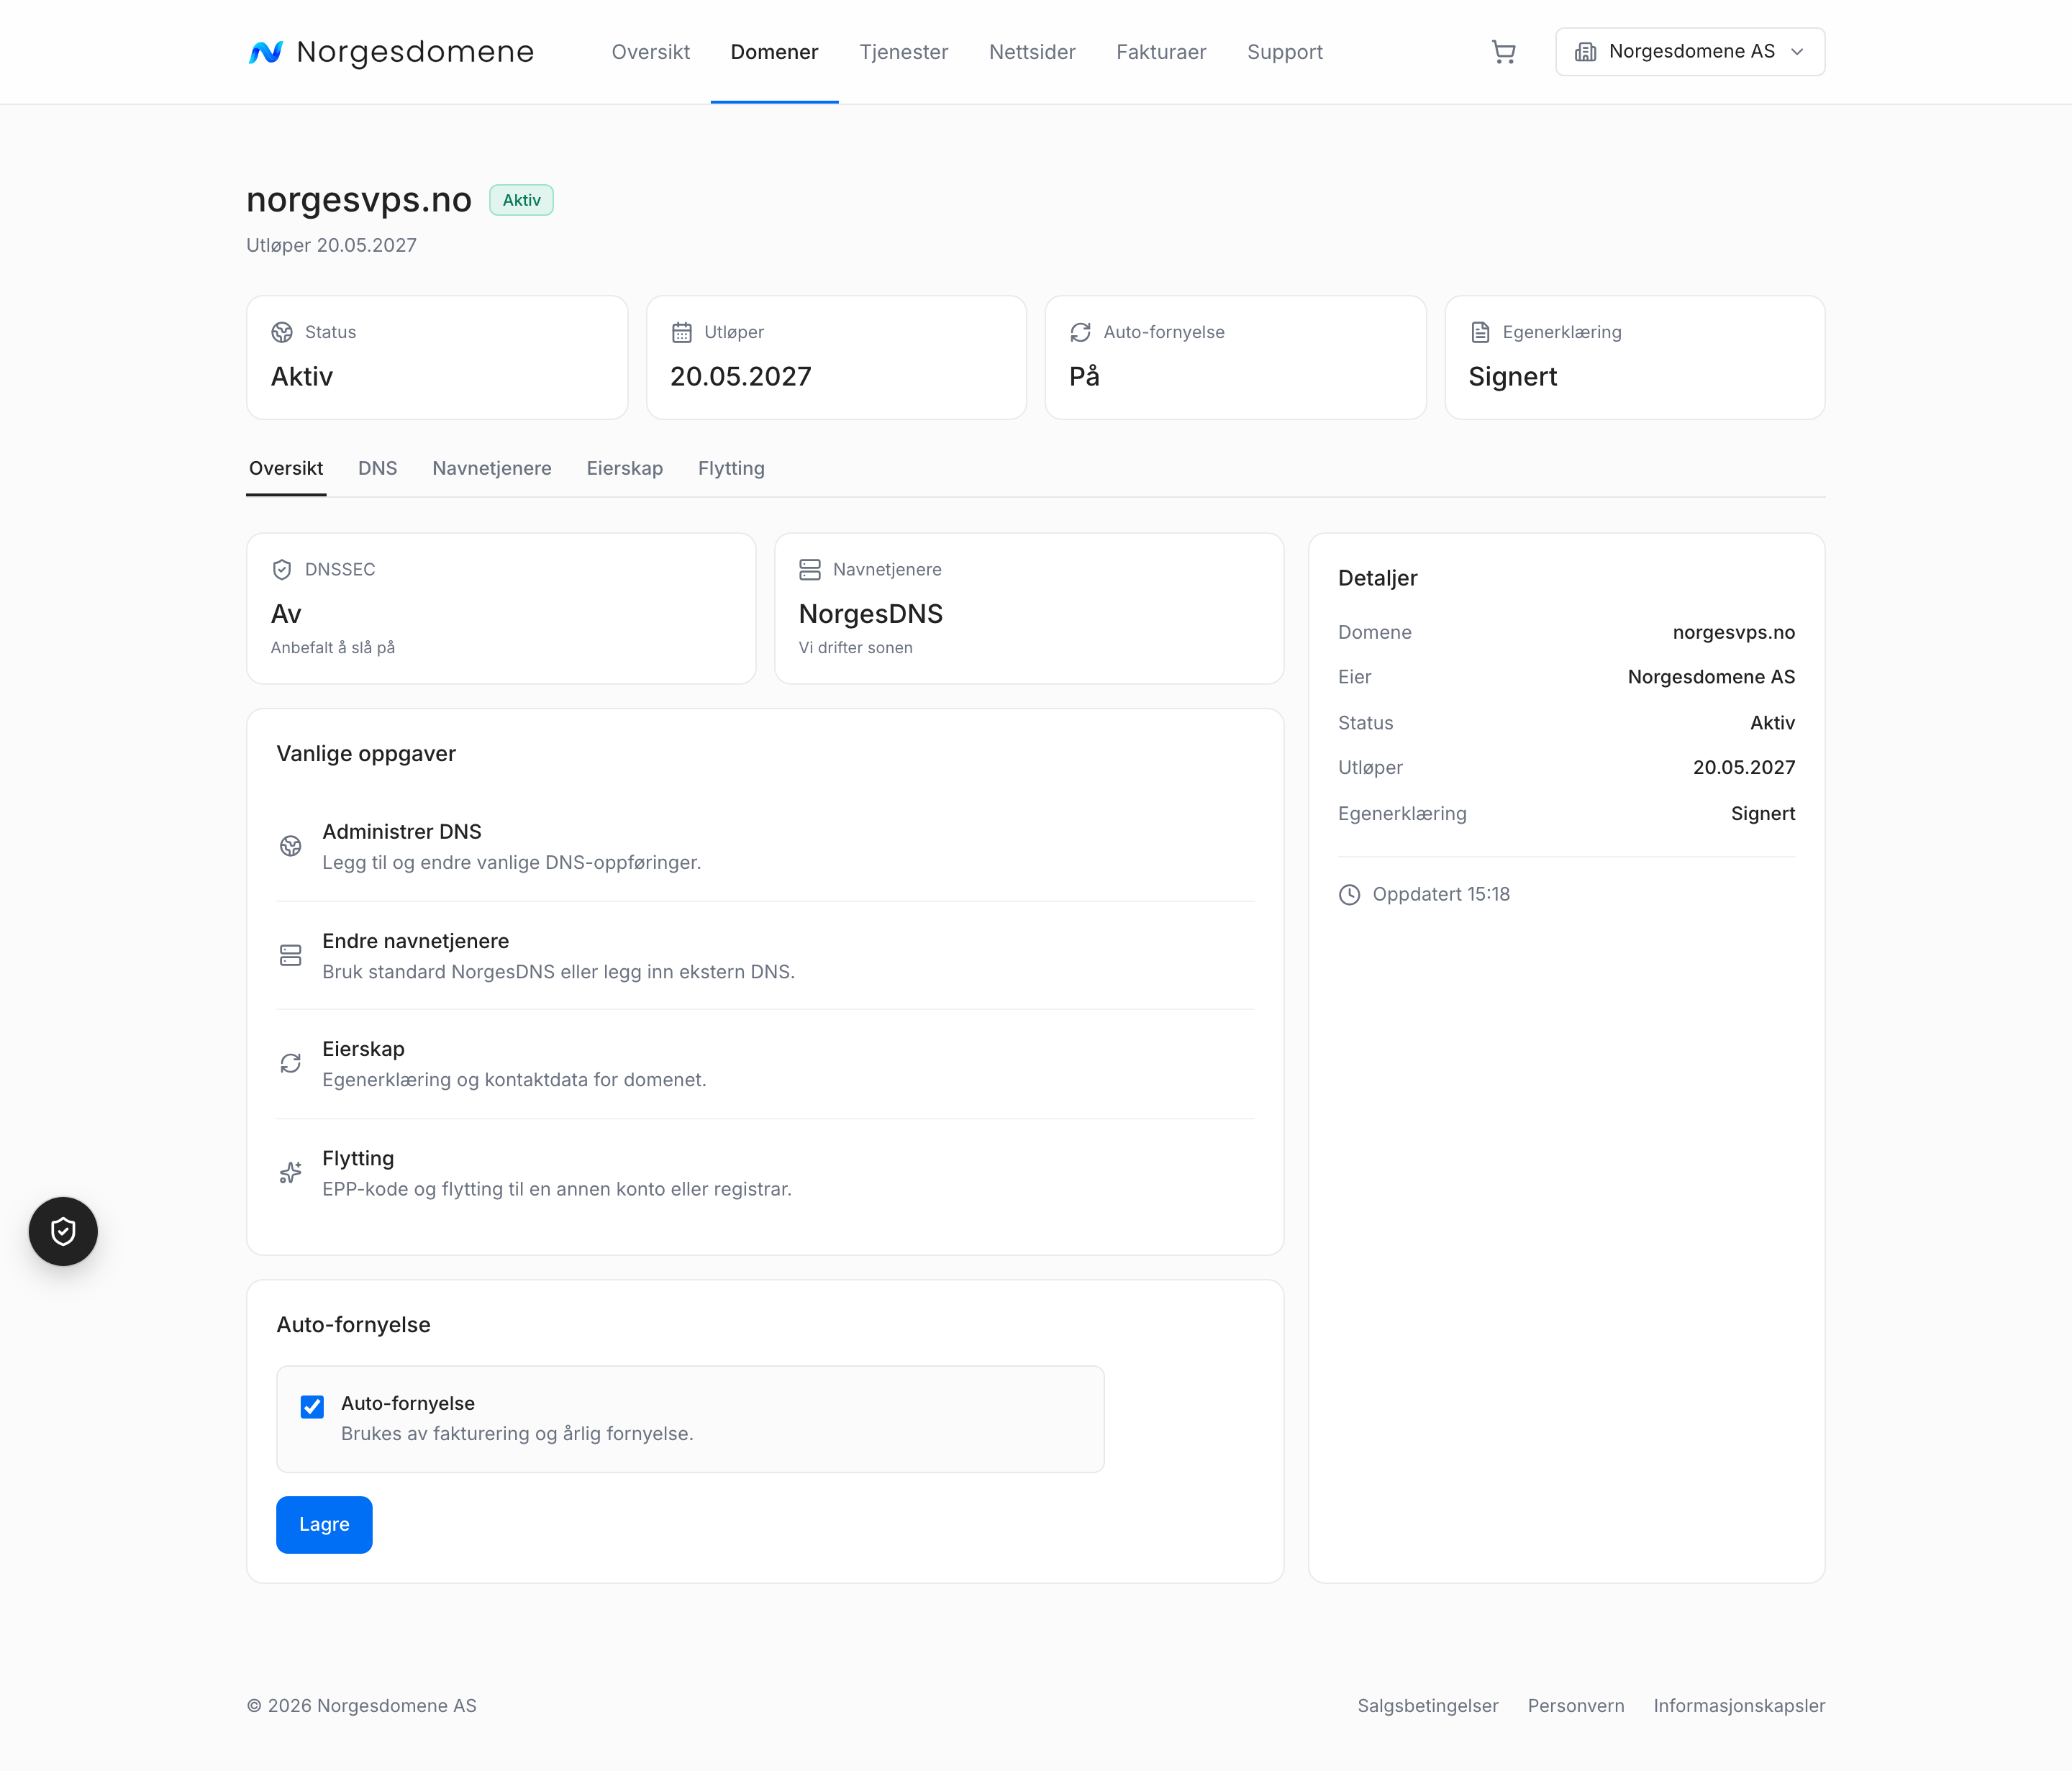Open Nettsider in the top navigation
Viewport: 2072px width, 1771px height.
1032,52
